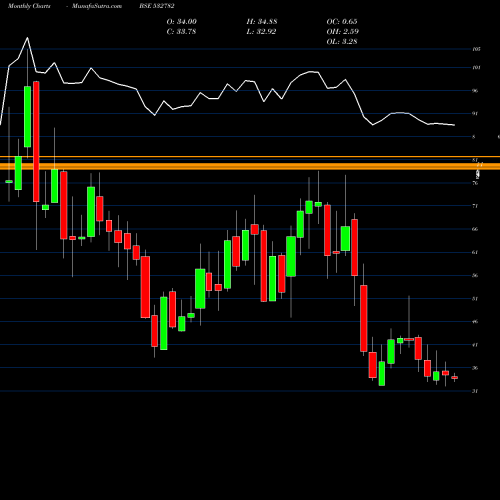
Task: Click the 91 price axis label
Action: (x=475, y=114)
